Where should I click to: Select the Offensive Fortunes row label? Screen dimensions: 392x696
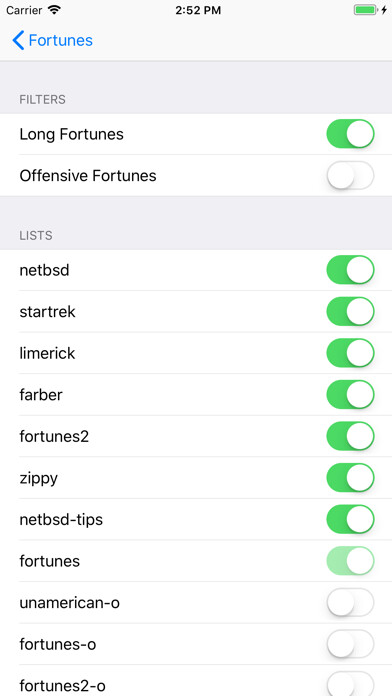point(88,176)
